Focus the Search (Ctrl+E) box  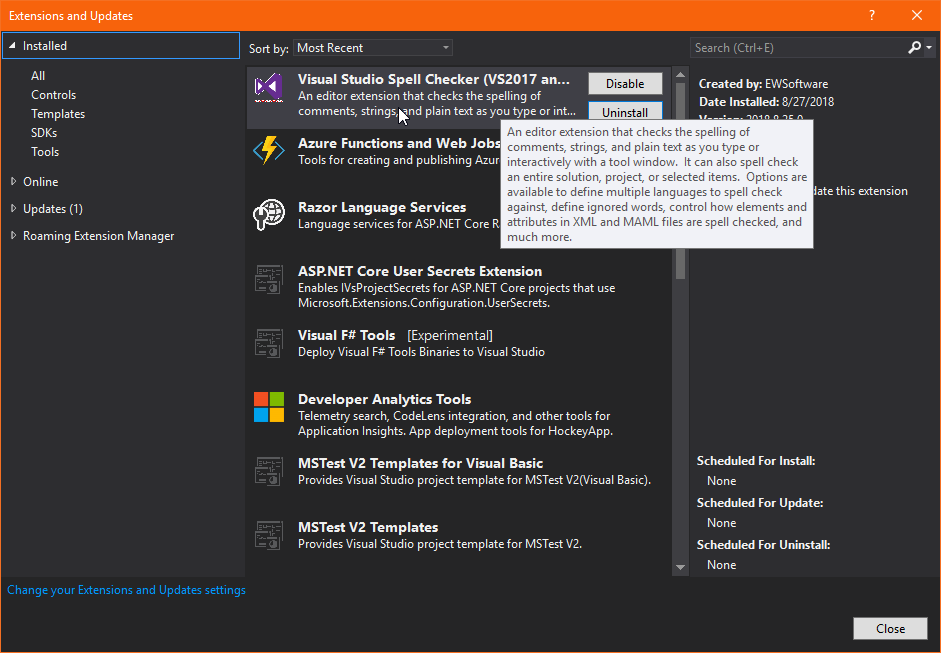pos(798,48)
